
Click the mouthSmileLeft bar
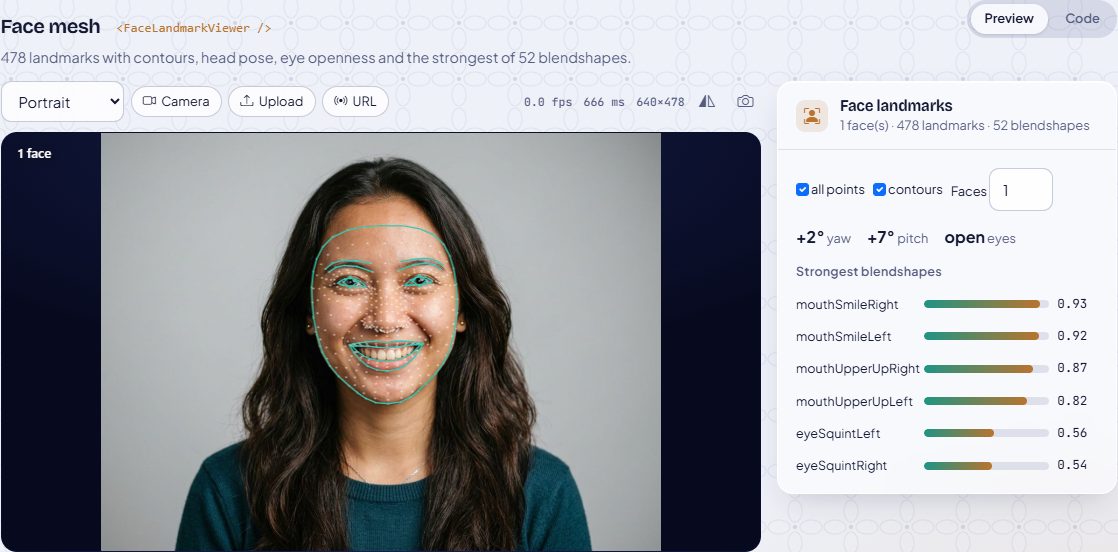click(x=986, y=336)
